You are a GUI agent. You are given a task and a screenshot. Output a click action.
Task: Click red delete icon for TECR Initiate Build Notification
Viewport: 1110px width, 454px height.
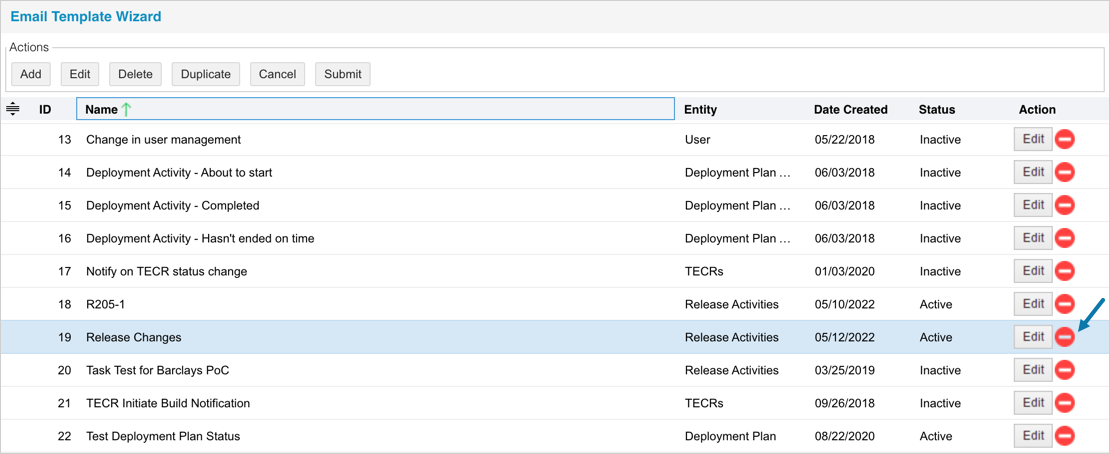click(1065, 403)
